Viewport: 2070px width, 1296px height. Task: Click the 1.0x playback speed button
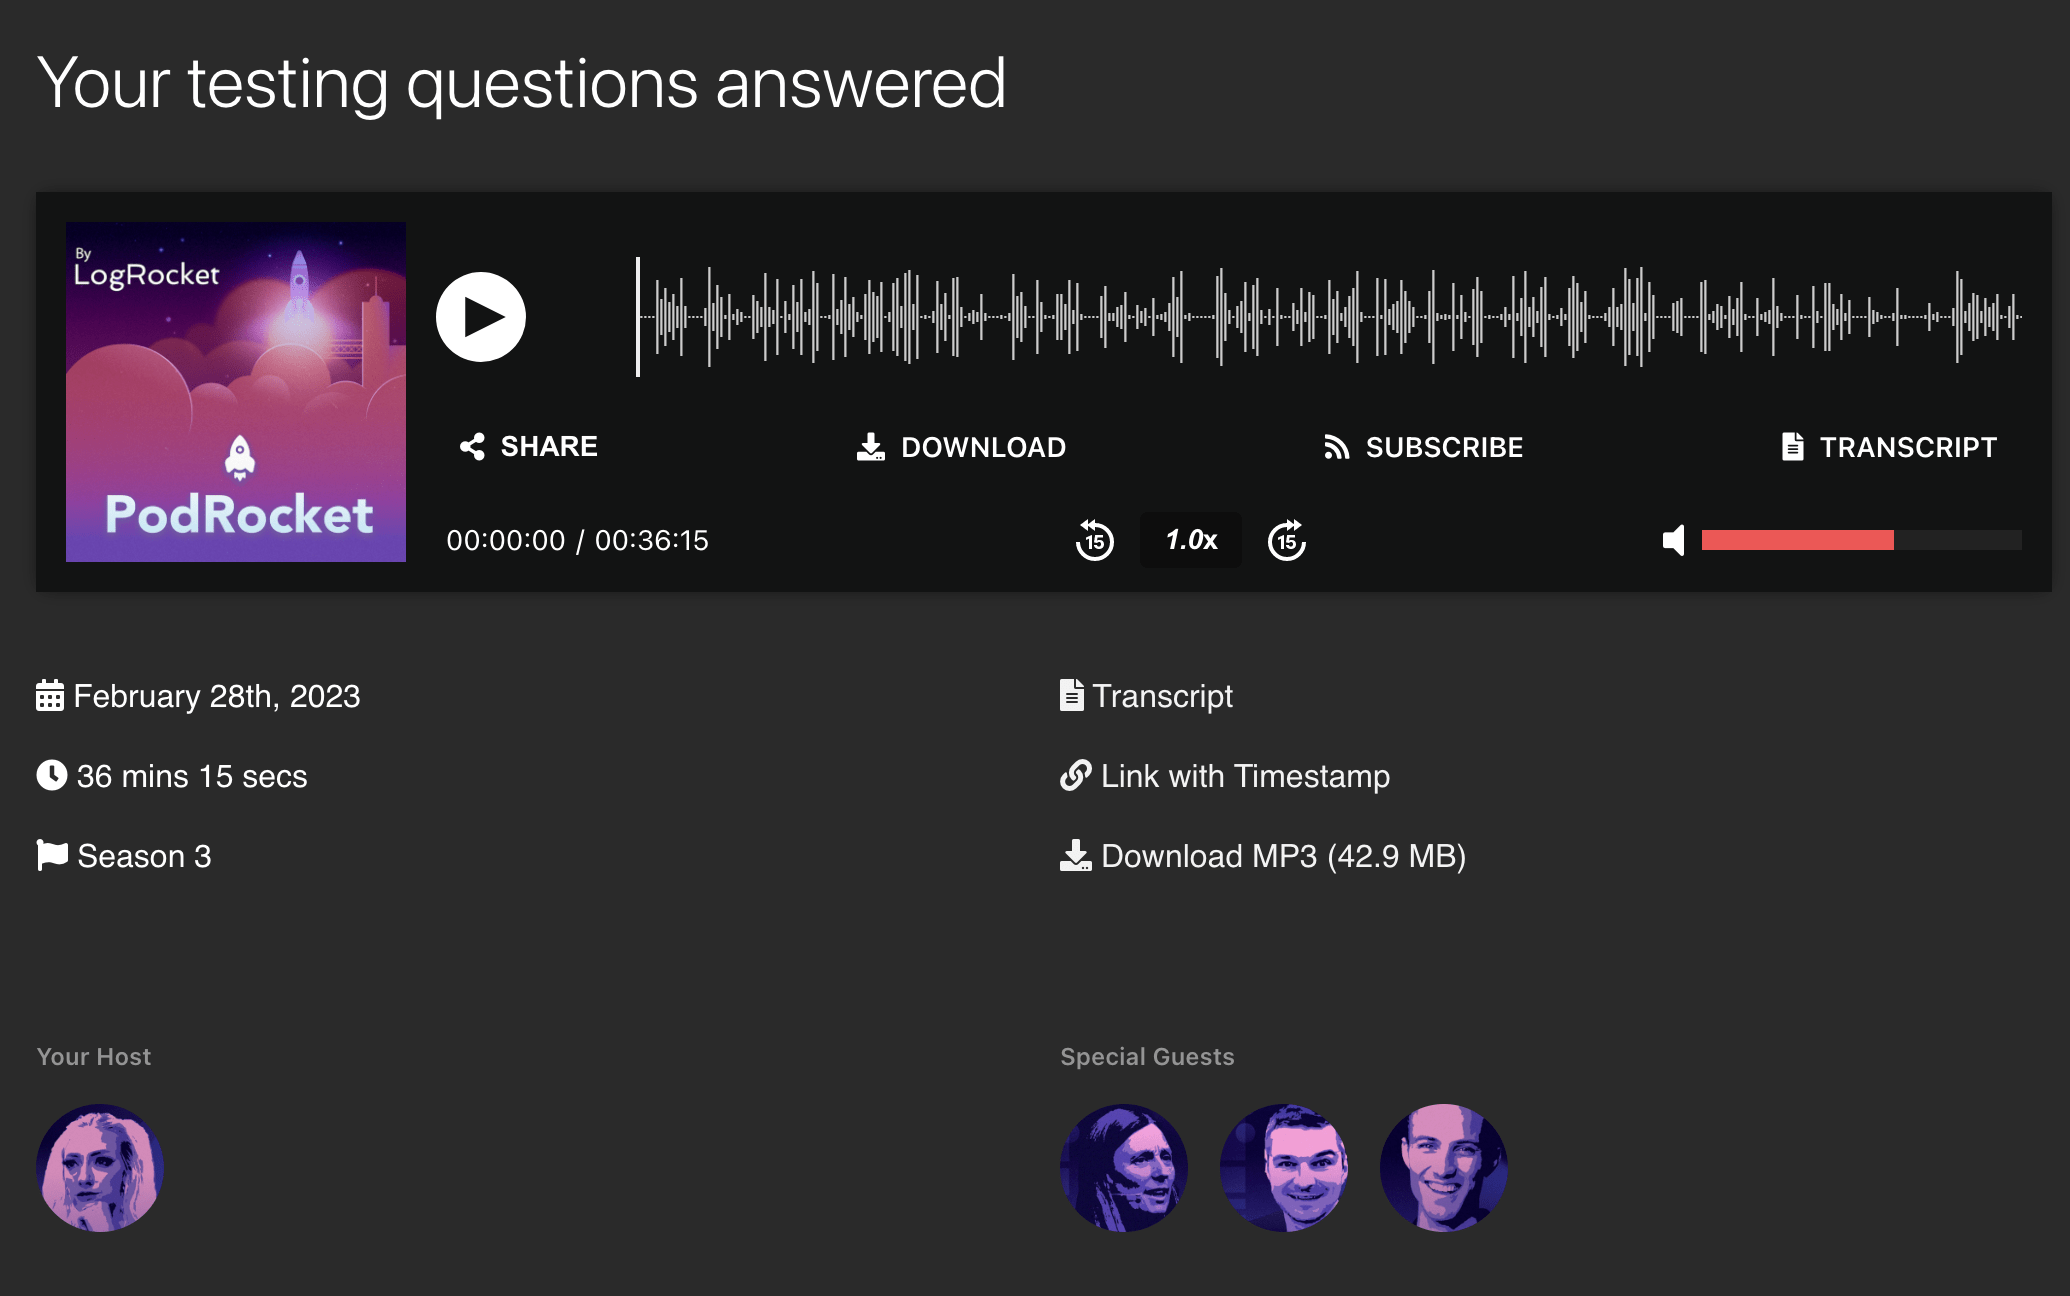click(1191, 540)
